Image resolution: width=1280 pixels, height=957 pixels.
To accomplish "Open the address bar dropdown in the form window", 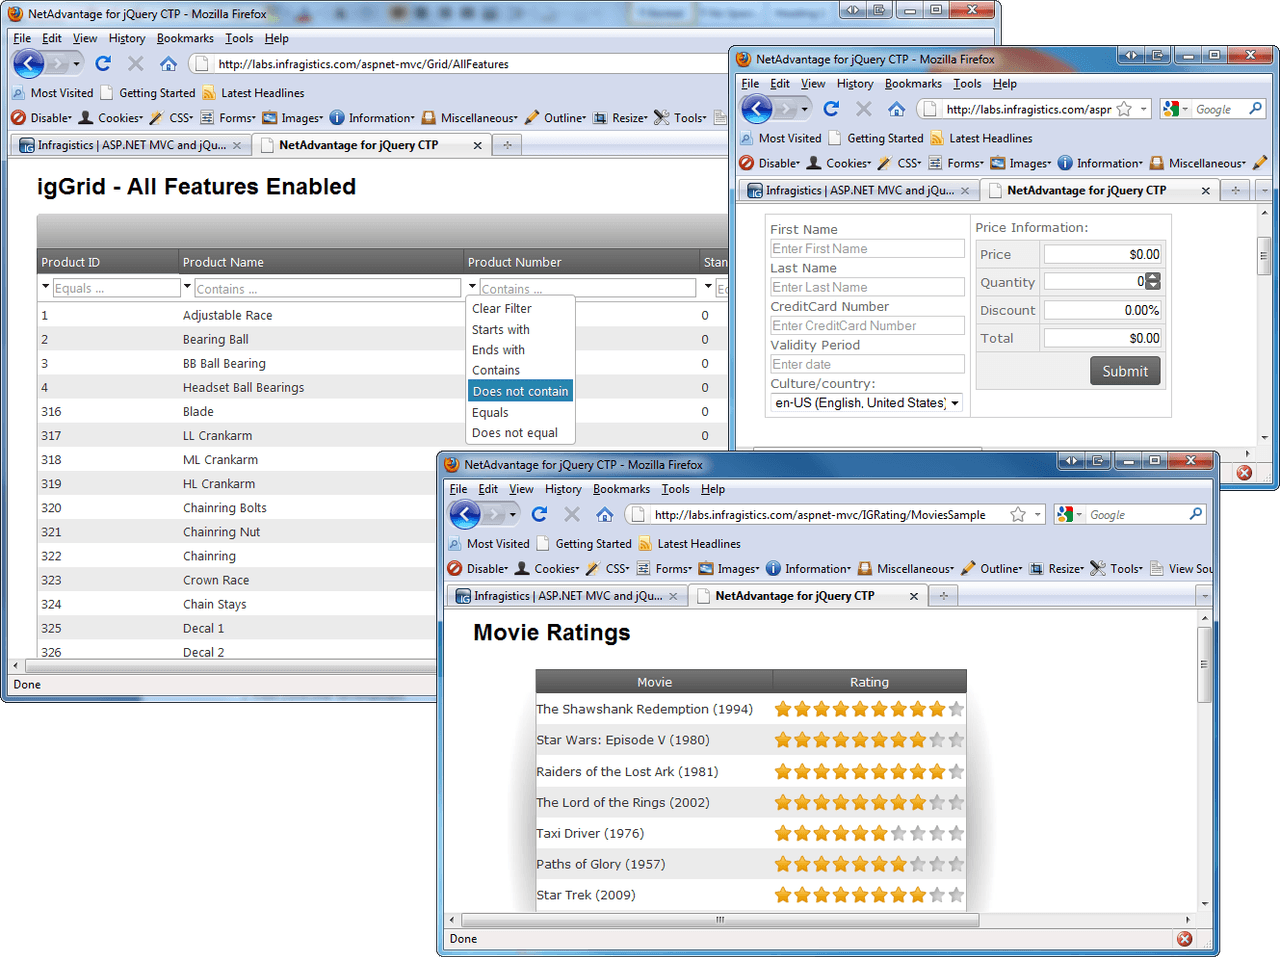I will 1143,109.
